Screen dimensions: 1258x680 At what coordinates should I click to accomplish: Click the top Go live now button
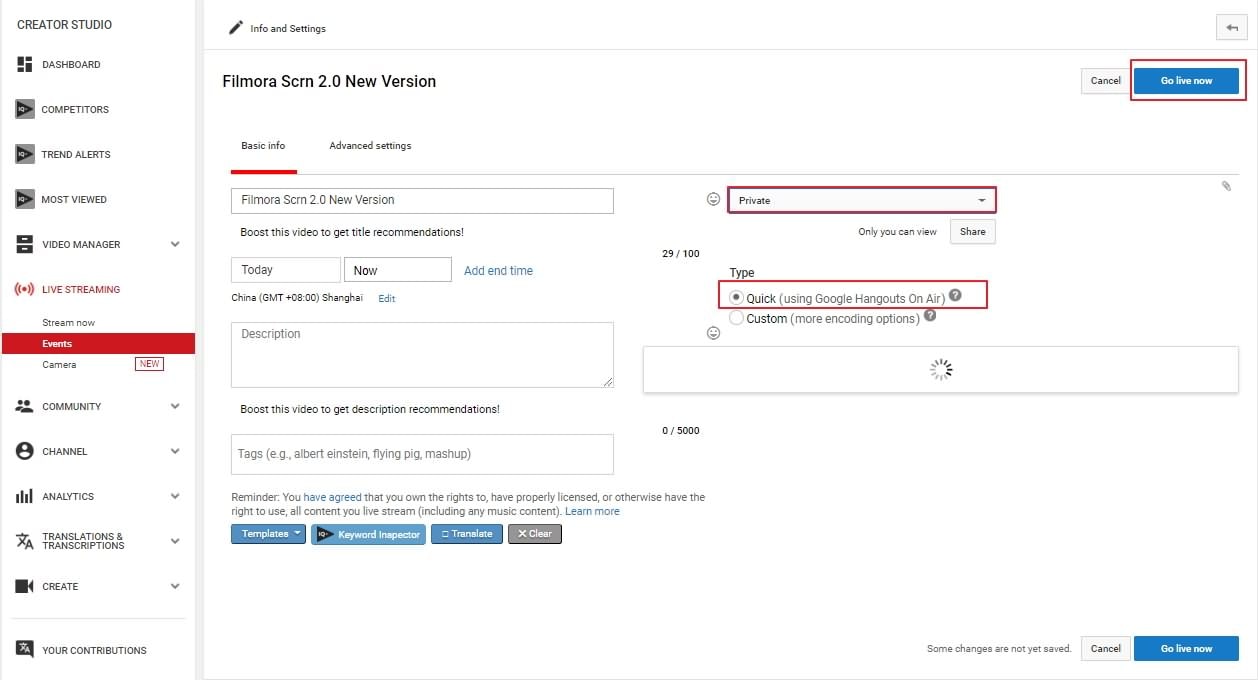pyautogui.click(x=1186, y=81)
